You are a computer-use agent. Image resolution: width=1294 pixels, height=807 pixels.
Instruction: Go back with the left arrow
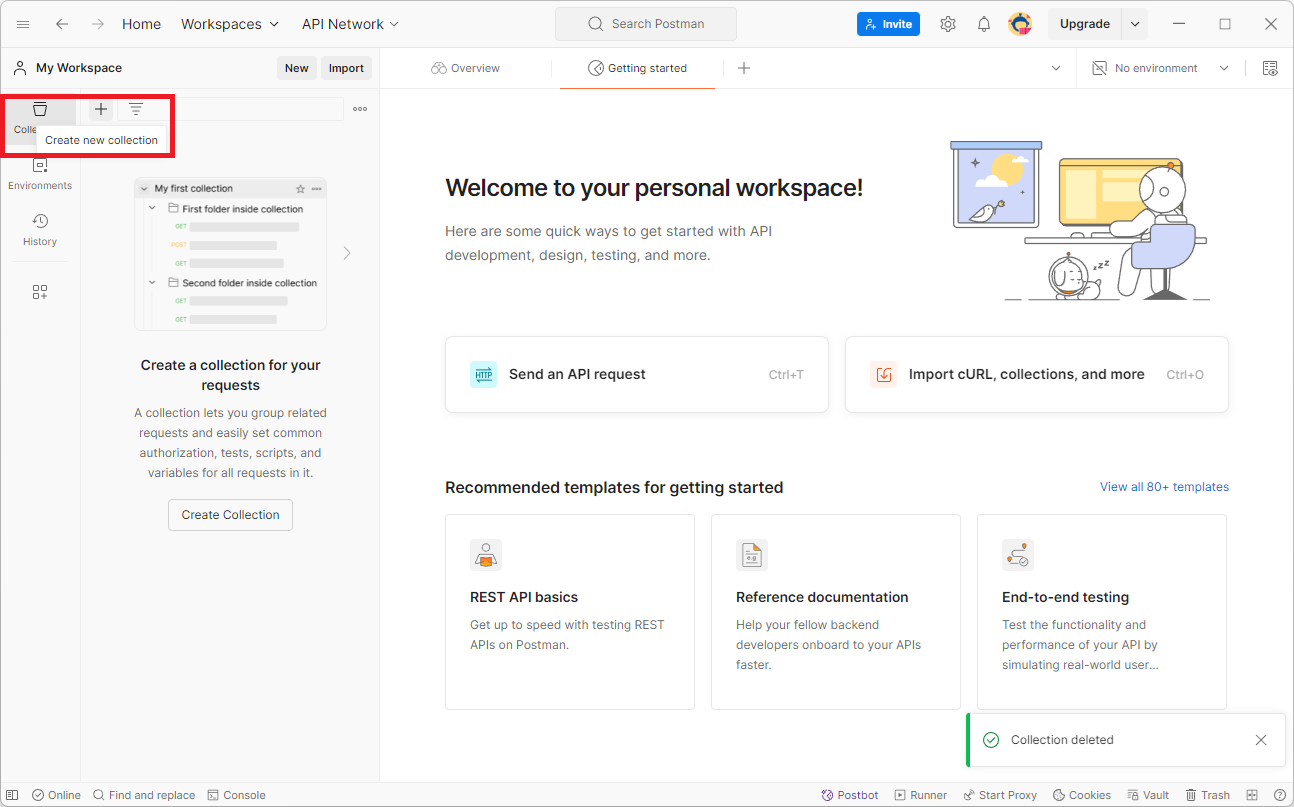[x=62, y=24]
